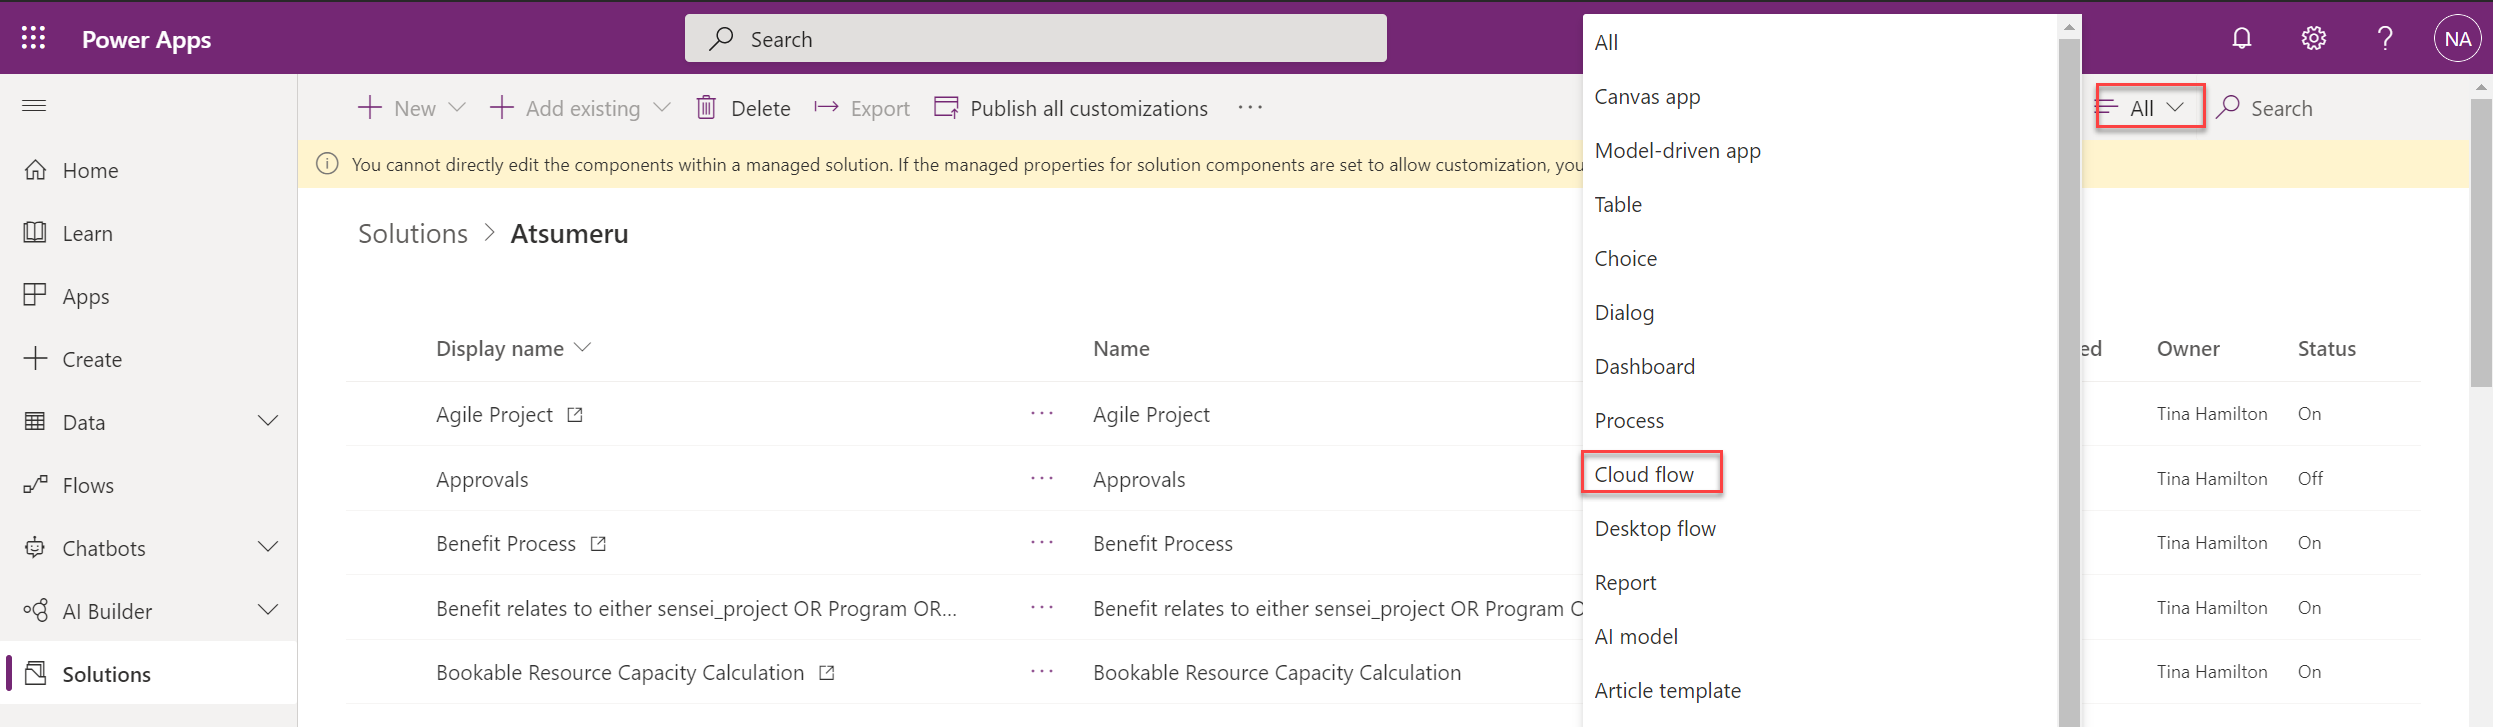Open the external link icon beside Bookable Resource Capacity Calculation
This screenshot has height=727, width=2493.
827,672
